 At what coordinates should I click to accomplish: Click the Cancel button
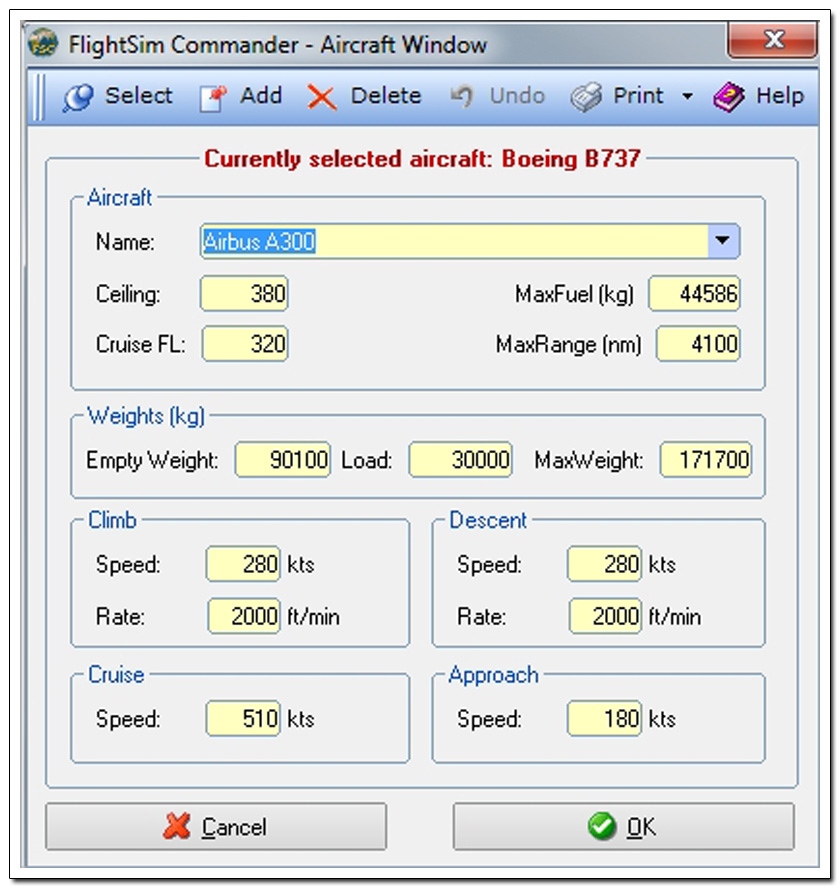tap(216, 826)
